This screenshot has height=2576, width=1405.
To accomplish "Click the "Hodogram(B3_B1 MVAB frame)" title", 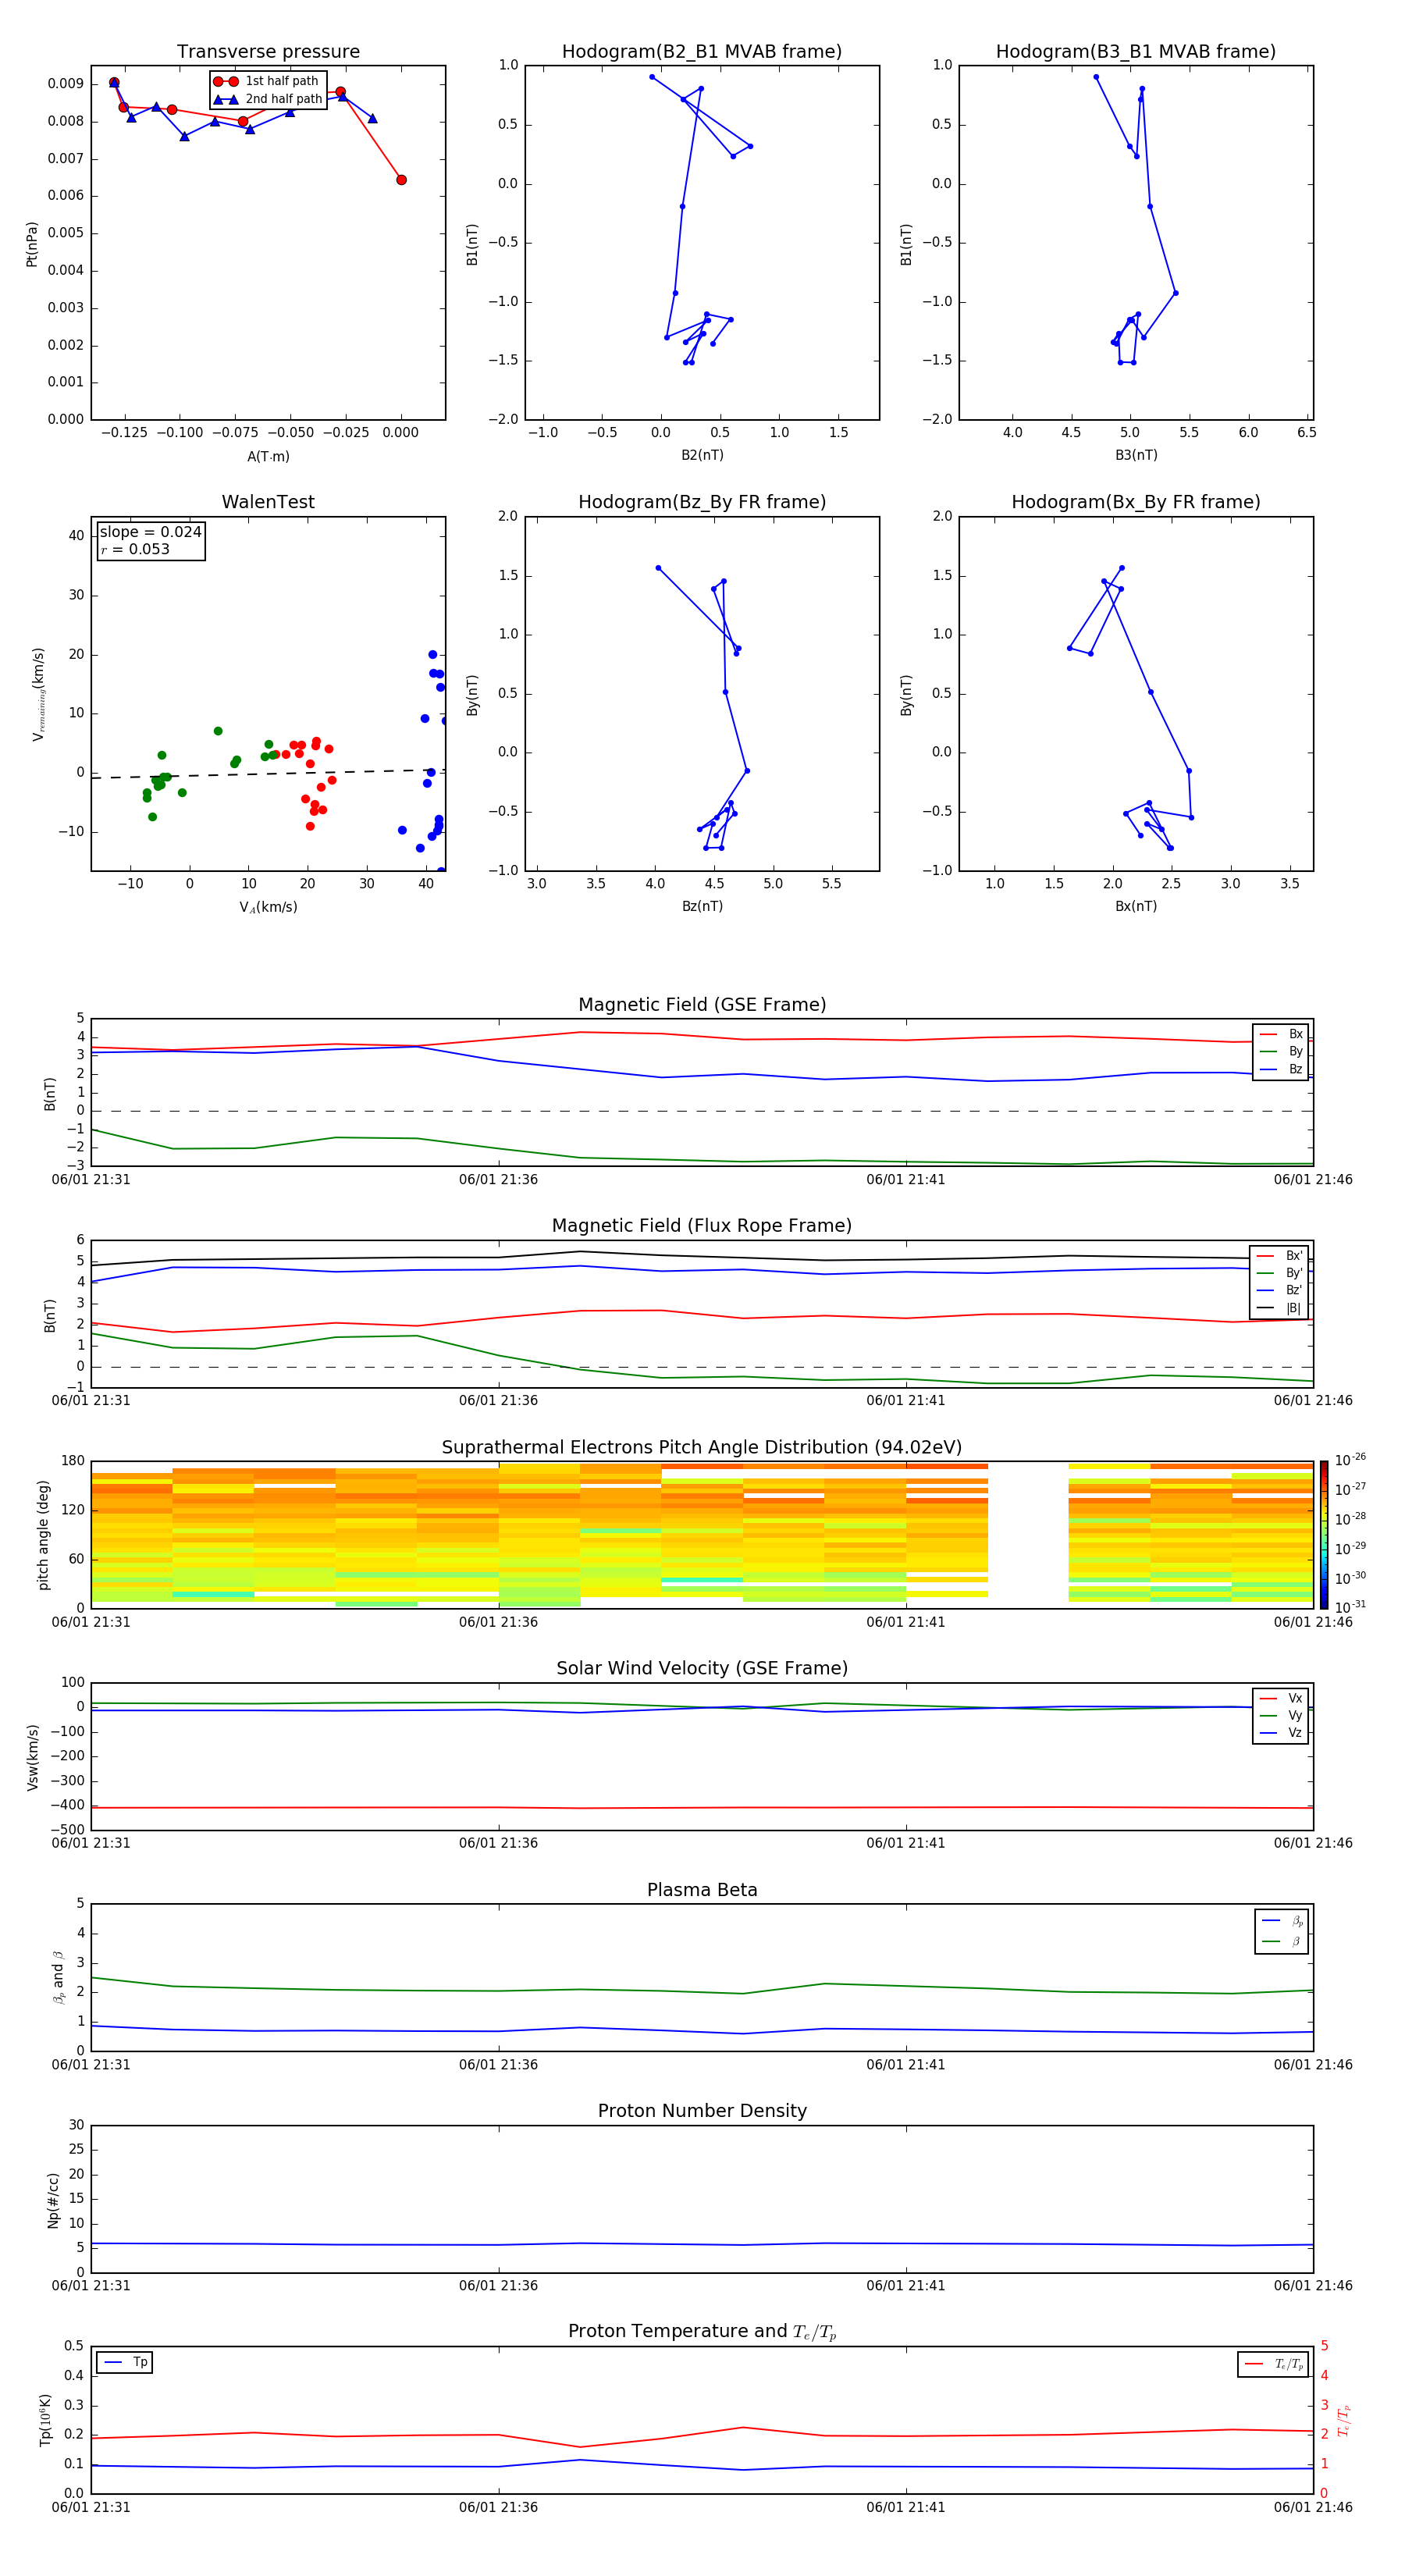I will pyautogui.click(x=1136, y=52).
